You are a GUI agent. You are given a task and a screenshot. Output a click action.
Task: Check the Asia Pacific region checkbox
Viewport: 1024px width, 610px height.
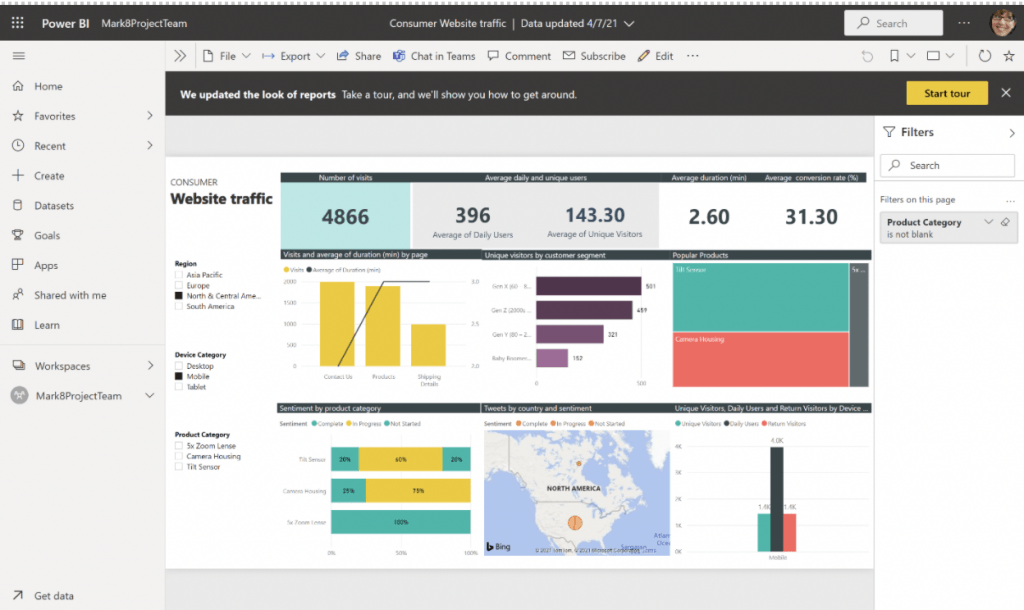tap(178, 275)
